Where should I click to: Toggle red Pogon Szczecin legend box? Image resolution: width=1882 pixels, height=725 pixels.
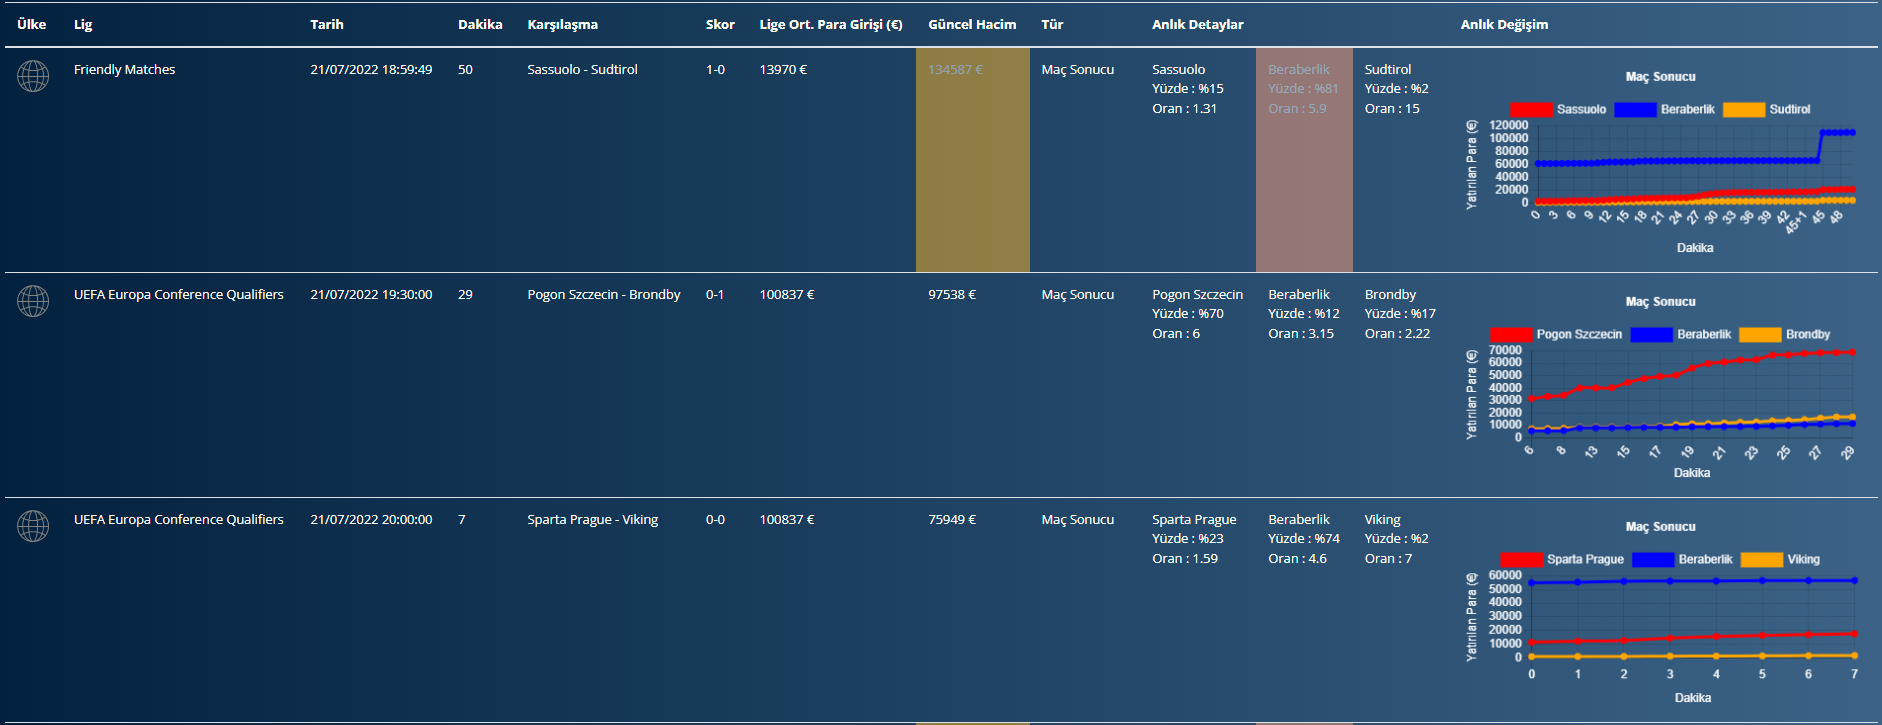tap(1511, 335)
